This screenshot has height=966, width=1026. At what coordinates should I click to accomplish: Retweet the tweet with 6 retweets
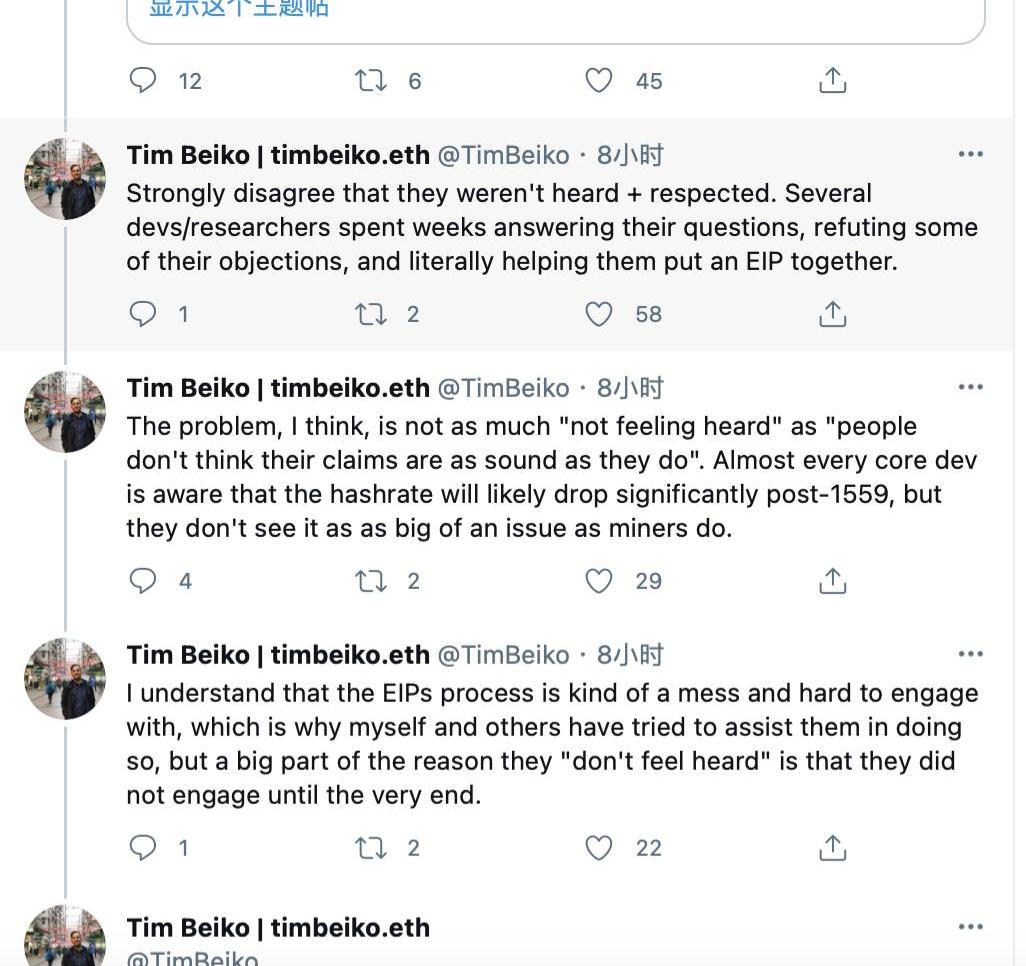[x=371, y=80]
